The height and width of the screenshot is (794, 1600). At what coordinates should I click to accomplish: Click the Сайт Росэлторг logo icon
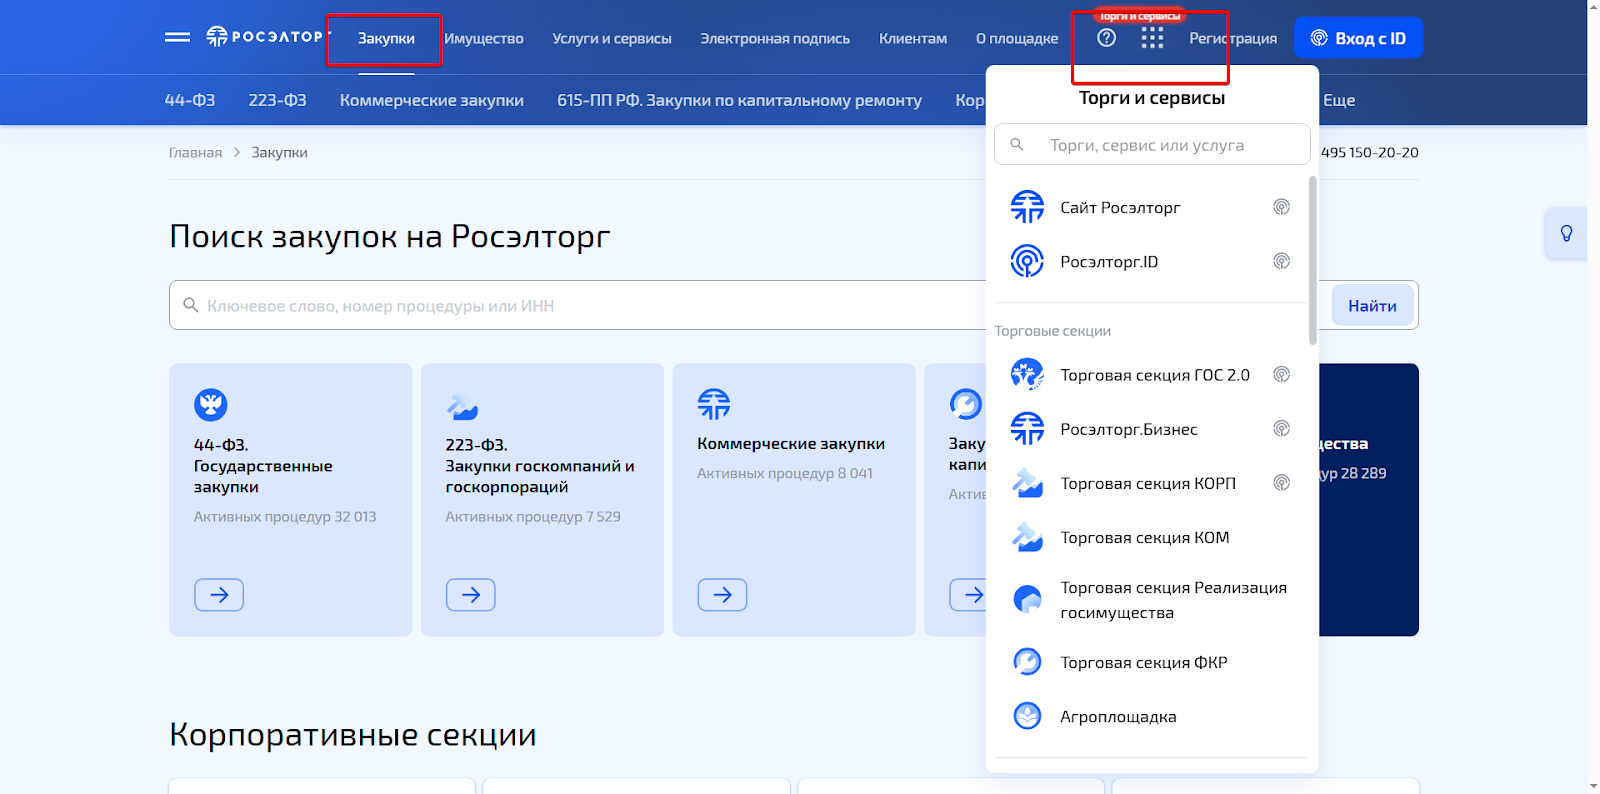pos(1027,207)
